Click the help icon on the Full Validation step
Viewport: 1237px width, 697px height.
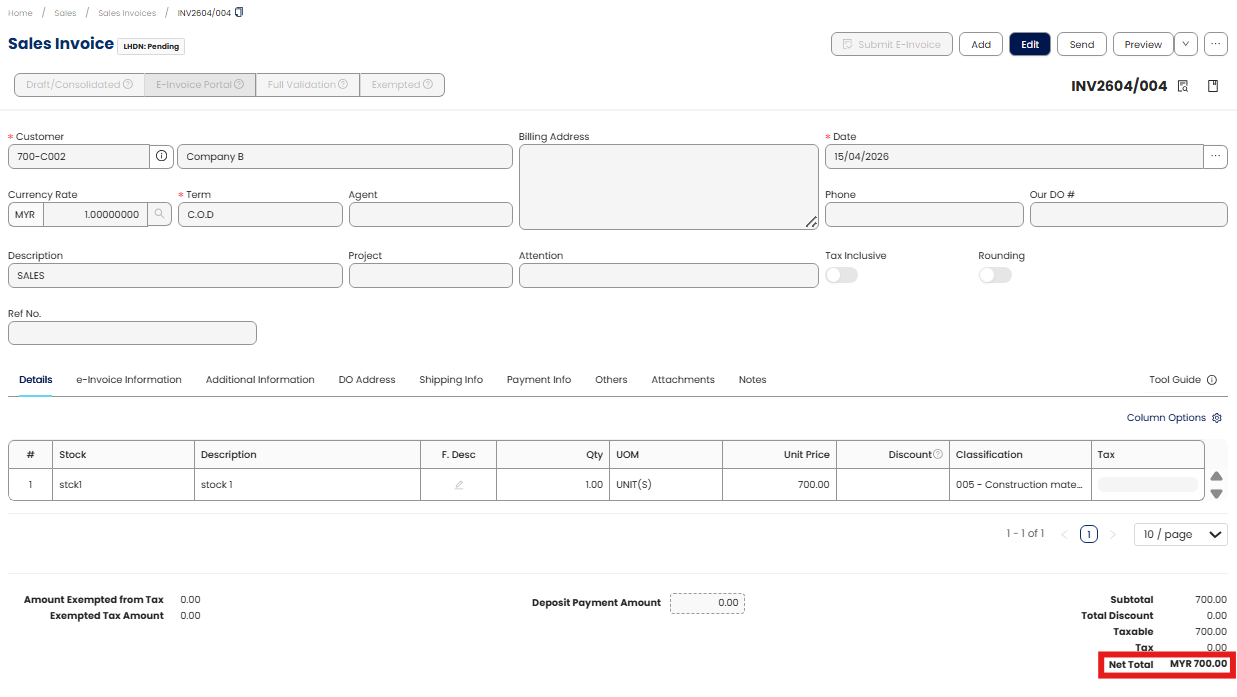point(343,85)
